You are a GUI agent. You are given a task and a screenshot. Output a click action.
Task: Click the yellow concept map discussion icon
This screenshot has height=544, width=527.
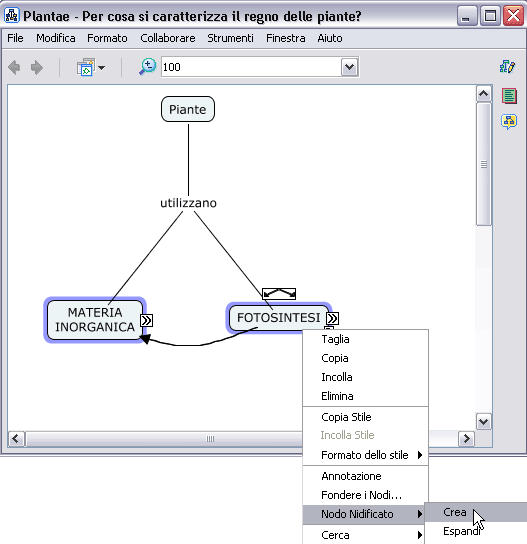coord(509,122)
